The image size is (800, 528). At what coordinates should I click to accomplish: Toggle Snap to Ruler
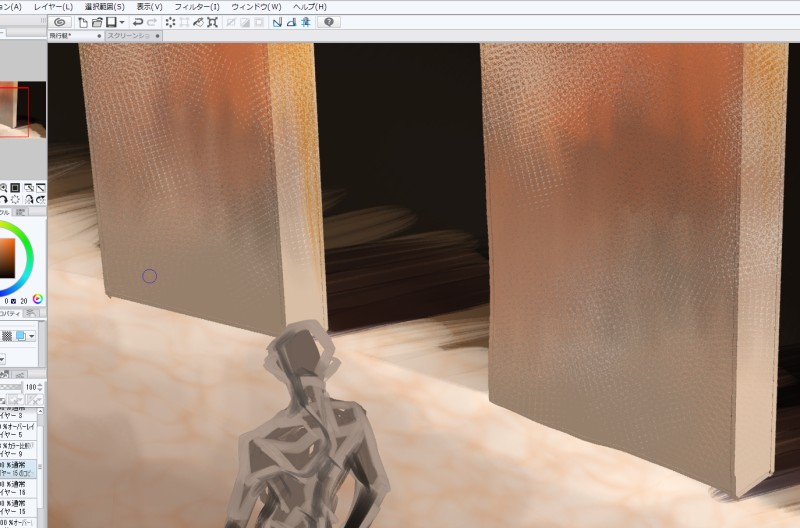[277, 22]
